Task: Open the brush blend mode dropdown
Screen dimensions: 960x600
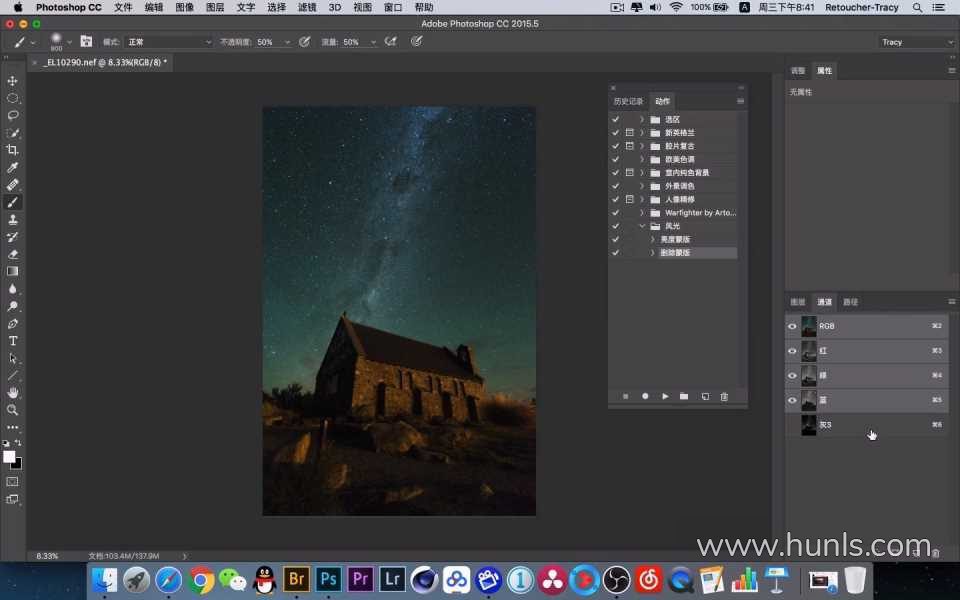Action: (169, 42)
